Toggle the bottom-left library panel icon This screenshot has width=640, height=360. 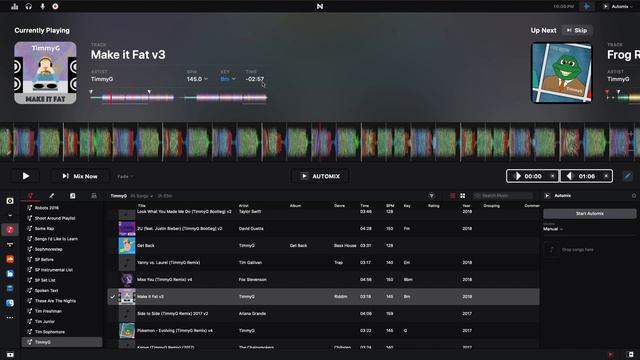point(10,355)
